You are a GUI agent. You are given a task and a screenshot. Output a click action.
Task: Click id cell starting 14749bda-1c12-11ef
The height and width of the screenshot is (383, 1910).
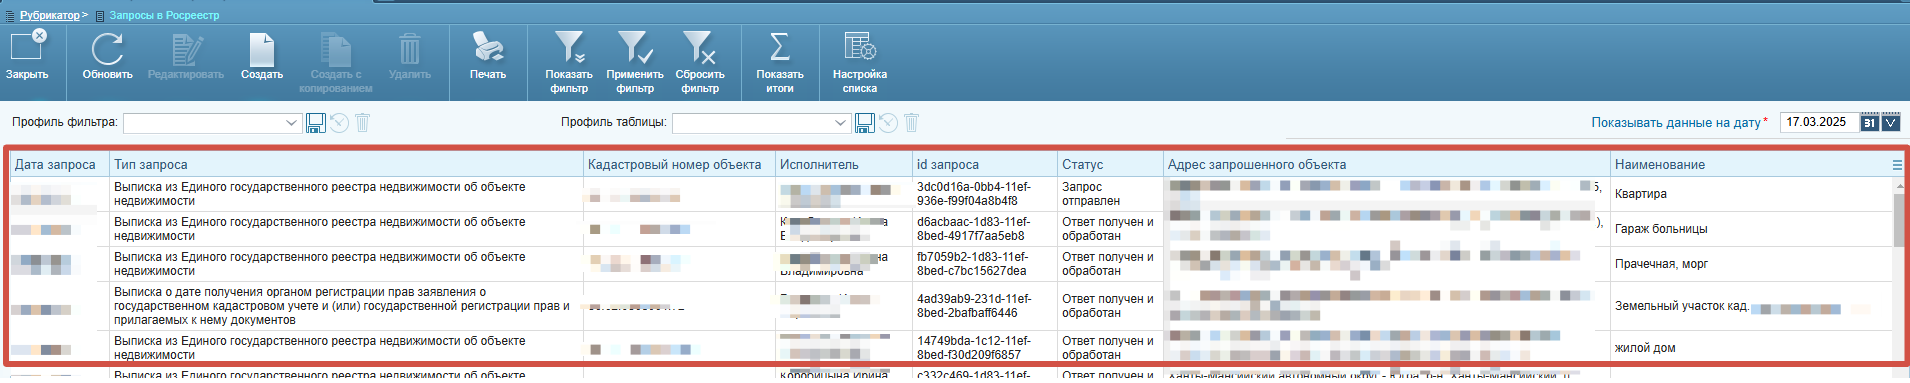coord(985,348)
